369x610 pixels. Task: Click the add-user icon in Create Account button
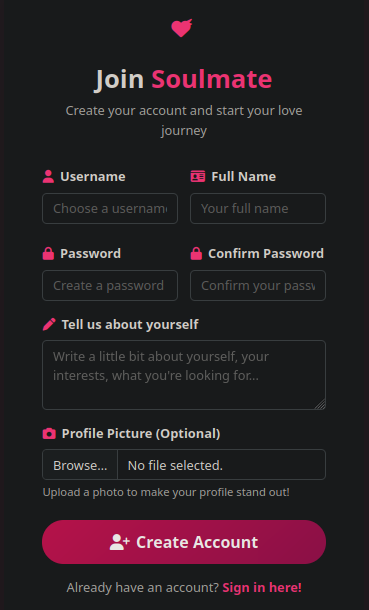click(x=119, y=542)
